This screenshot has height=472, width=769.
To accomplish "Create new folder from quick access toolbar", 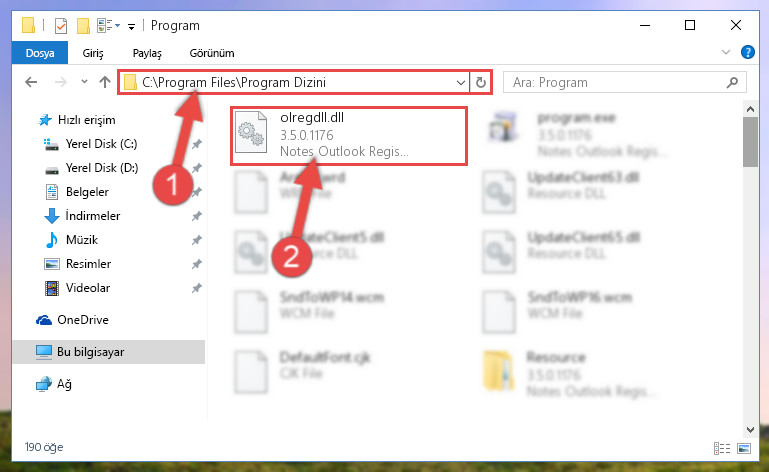I will pos(83,26).
